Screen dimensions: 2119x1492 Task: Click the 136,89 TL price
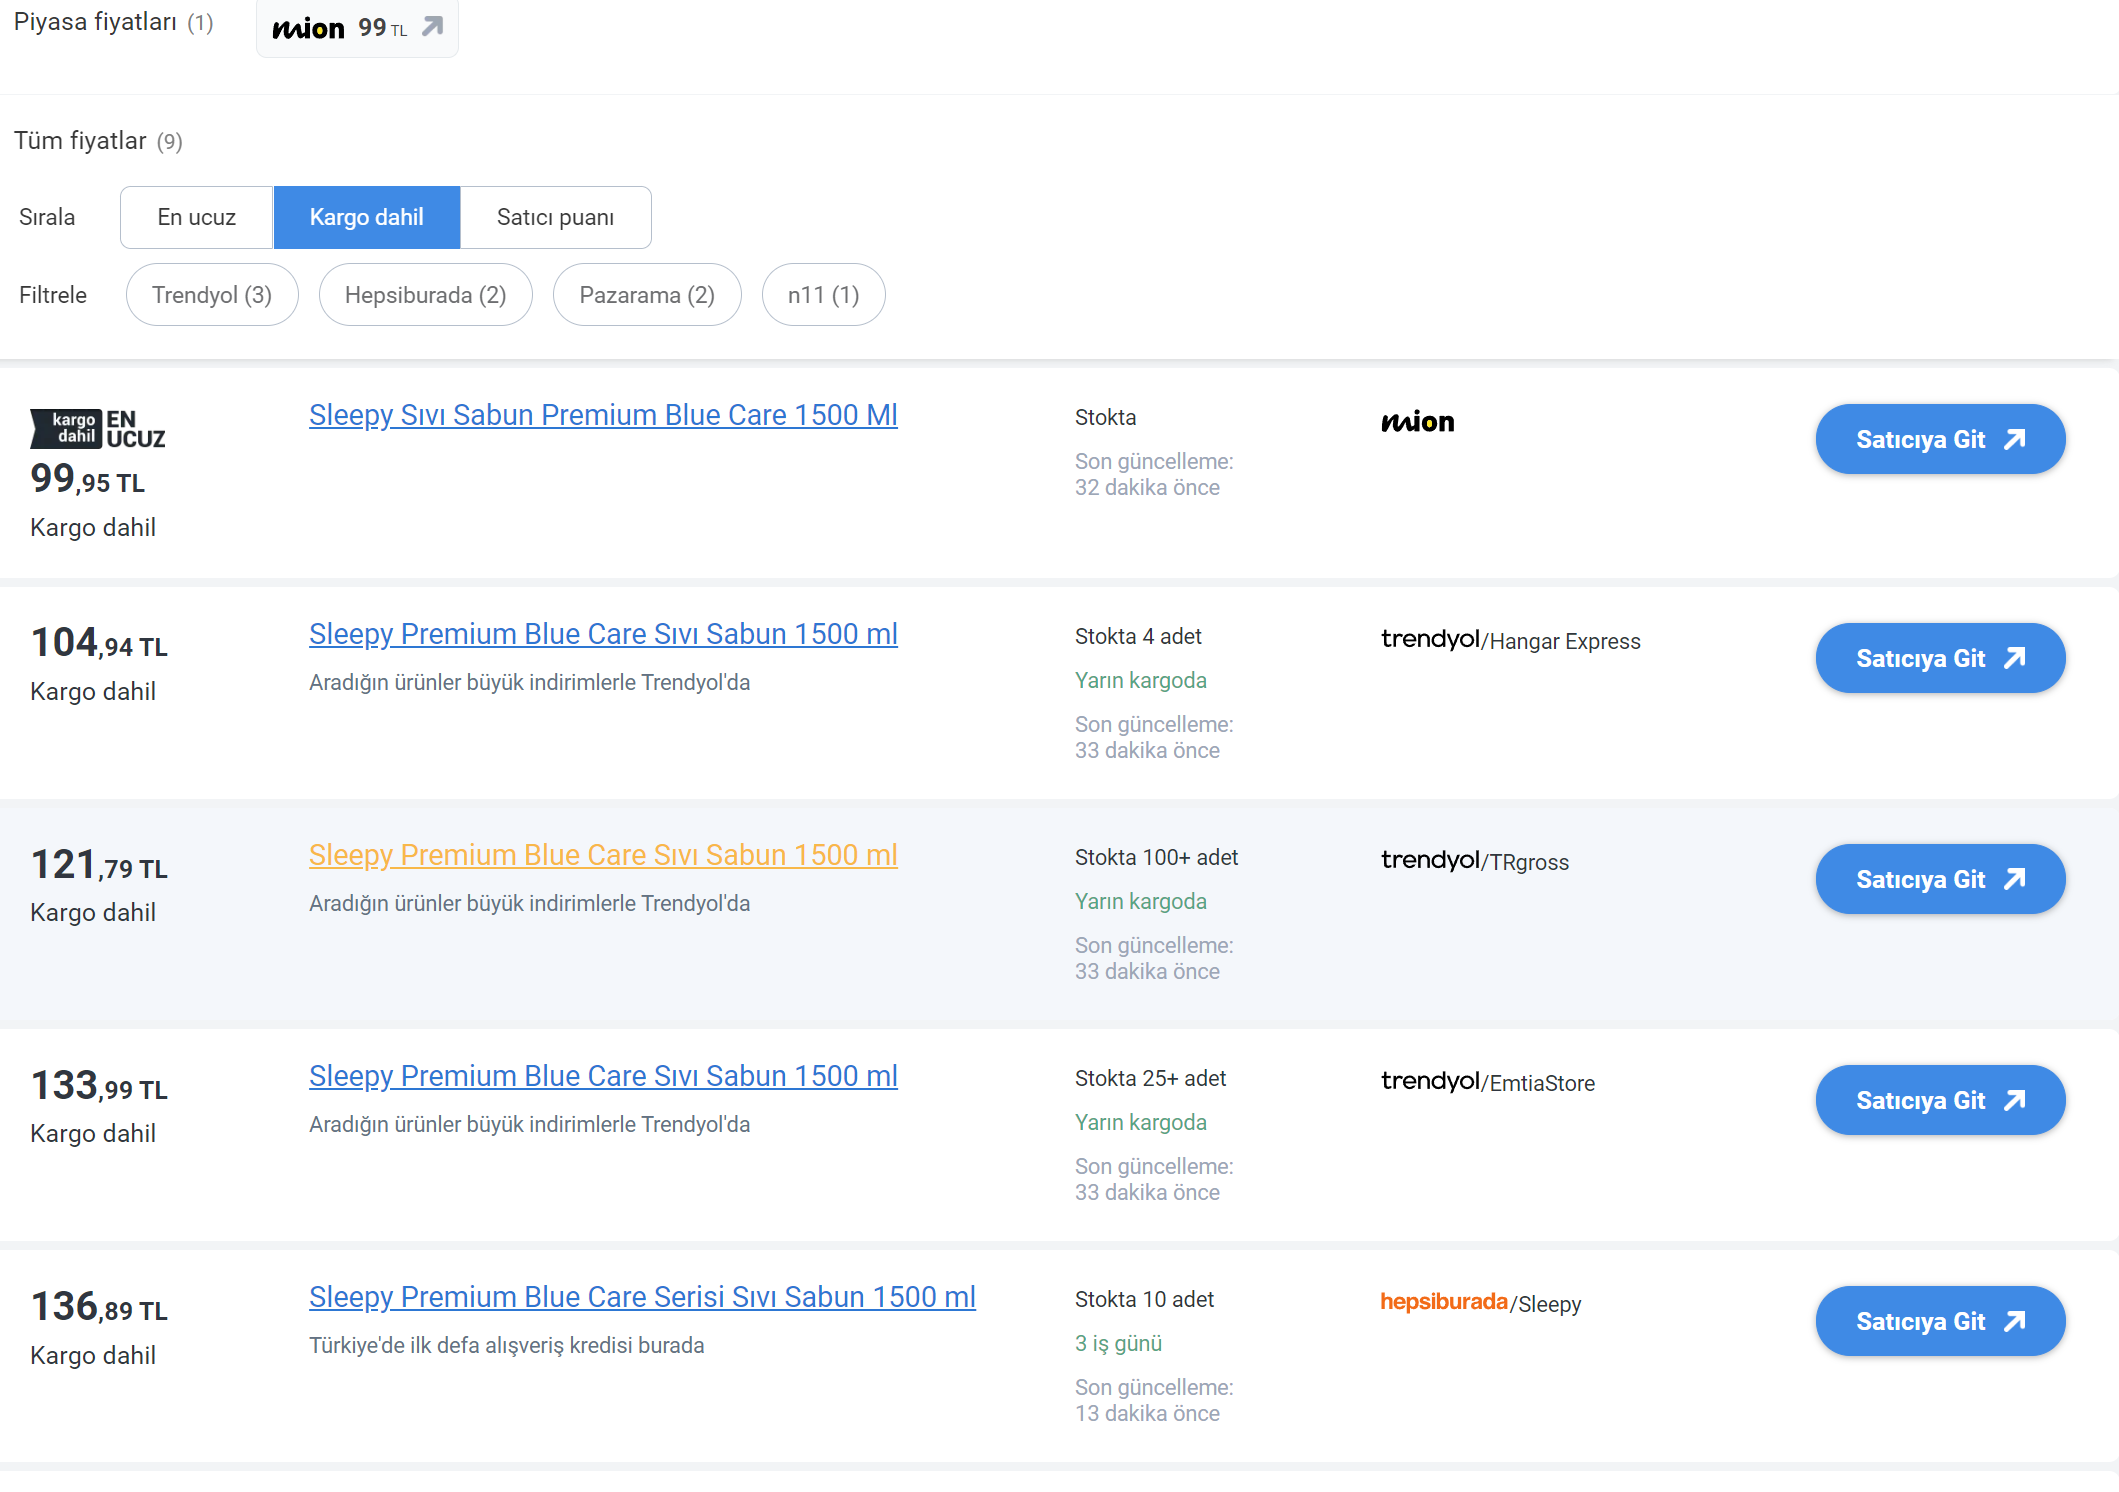[99, 1307]
